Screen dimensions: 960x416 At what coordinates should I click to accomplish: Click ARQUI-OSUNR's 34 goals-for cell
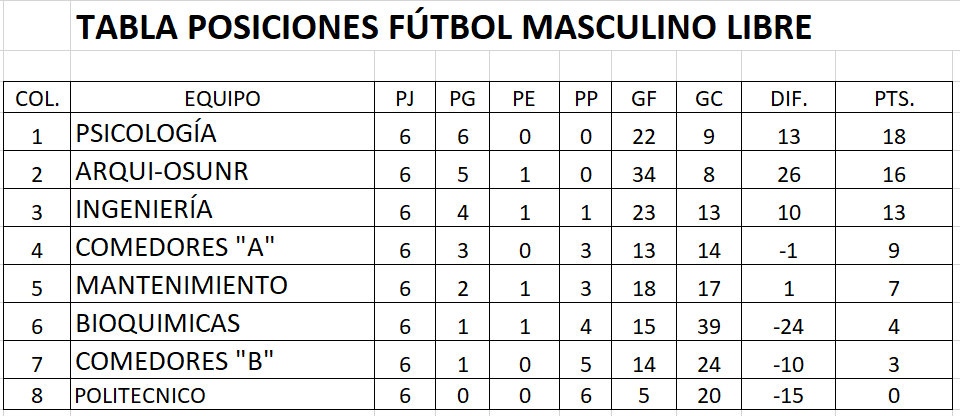[644, 170]
